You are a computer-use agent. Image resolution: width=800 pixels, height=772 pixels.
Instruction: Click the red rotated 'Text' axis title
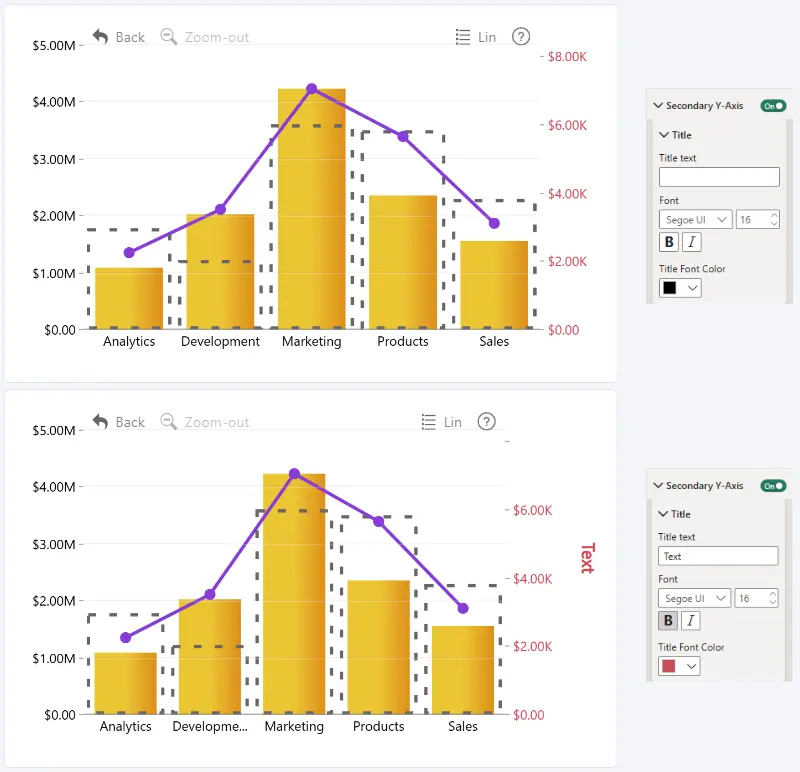(588, 558)
